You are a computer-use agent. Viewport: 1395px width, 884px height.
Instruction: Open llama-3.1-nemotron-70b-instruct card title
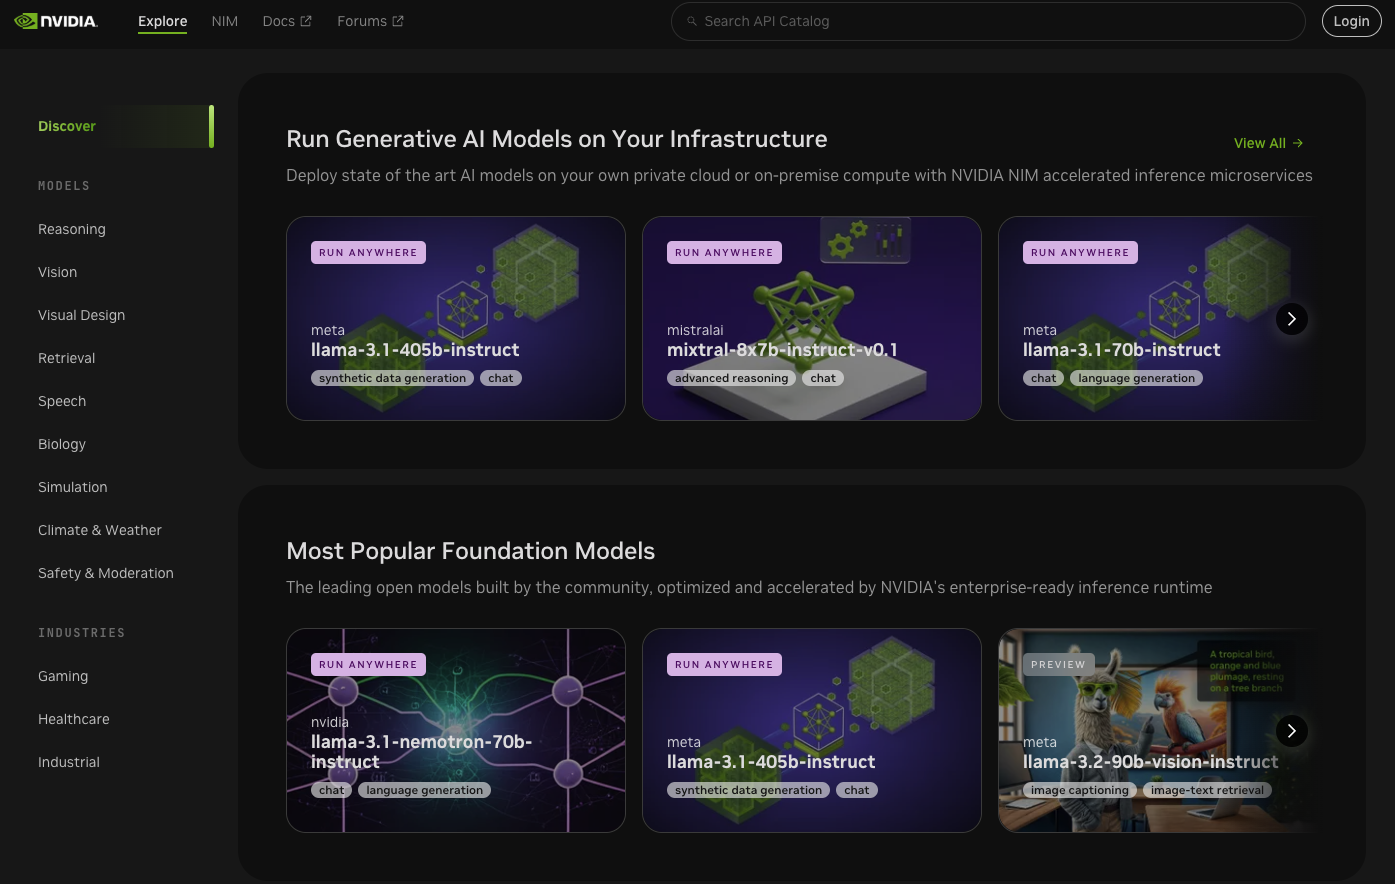tap(421, 752)
